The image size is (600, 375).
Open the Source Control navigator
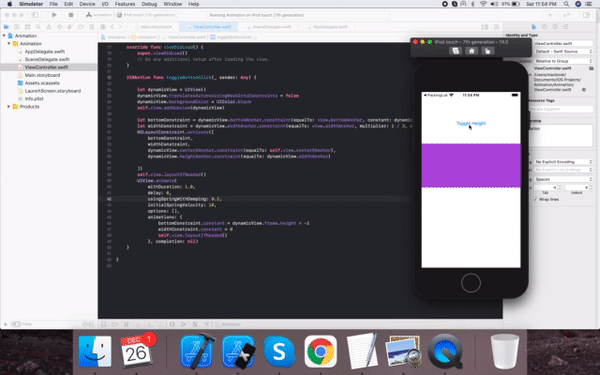16,27
